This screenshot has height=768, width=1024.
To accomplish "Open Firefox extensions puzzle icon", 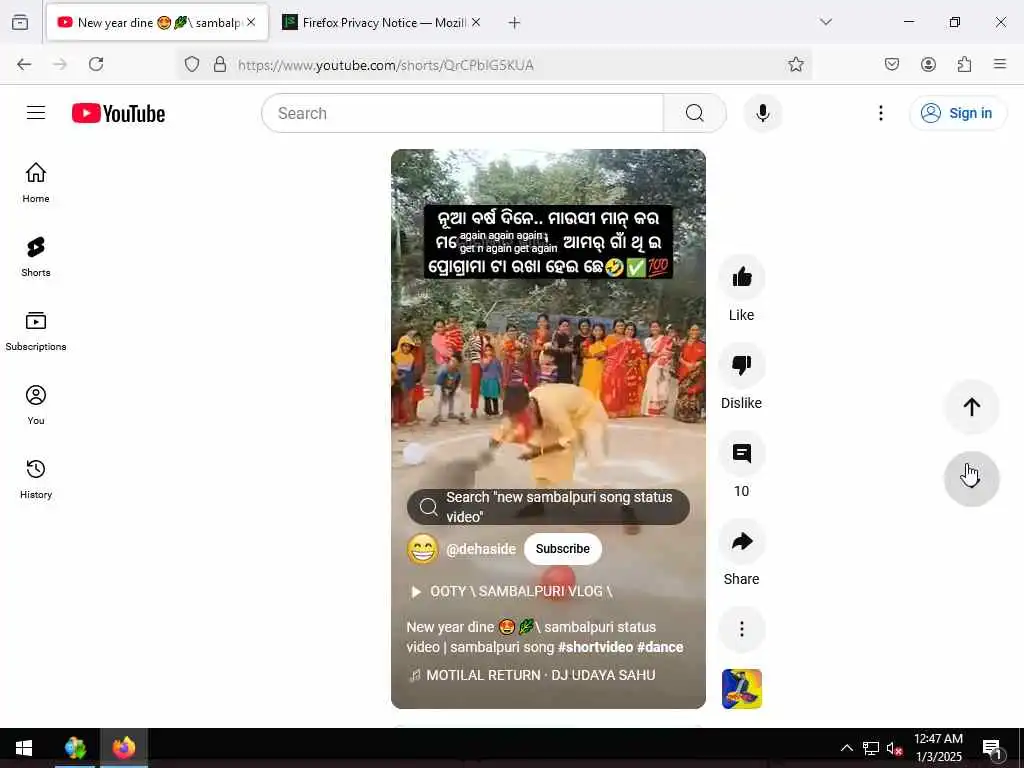I will point(964,64).
